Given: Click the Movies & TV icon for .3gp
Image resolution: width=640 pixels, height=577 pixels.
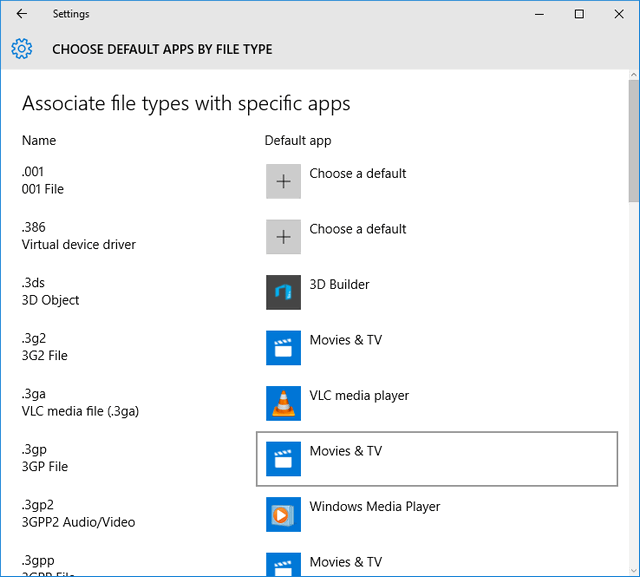Looking at the screenshot, I should tap(283, 459).
